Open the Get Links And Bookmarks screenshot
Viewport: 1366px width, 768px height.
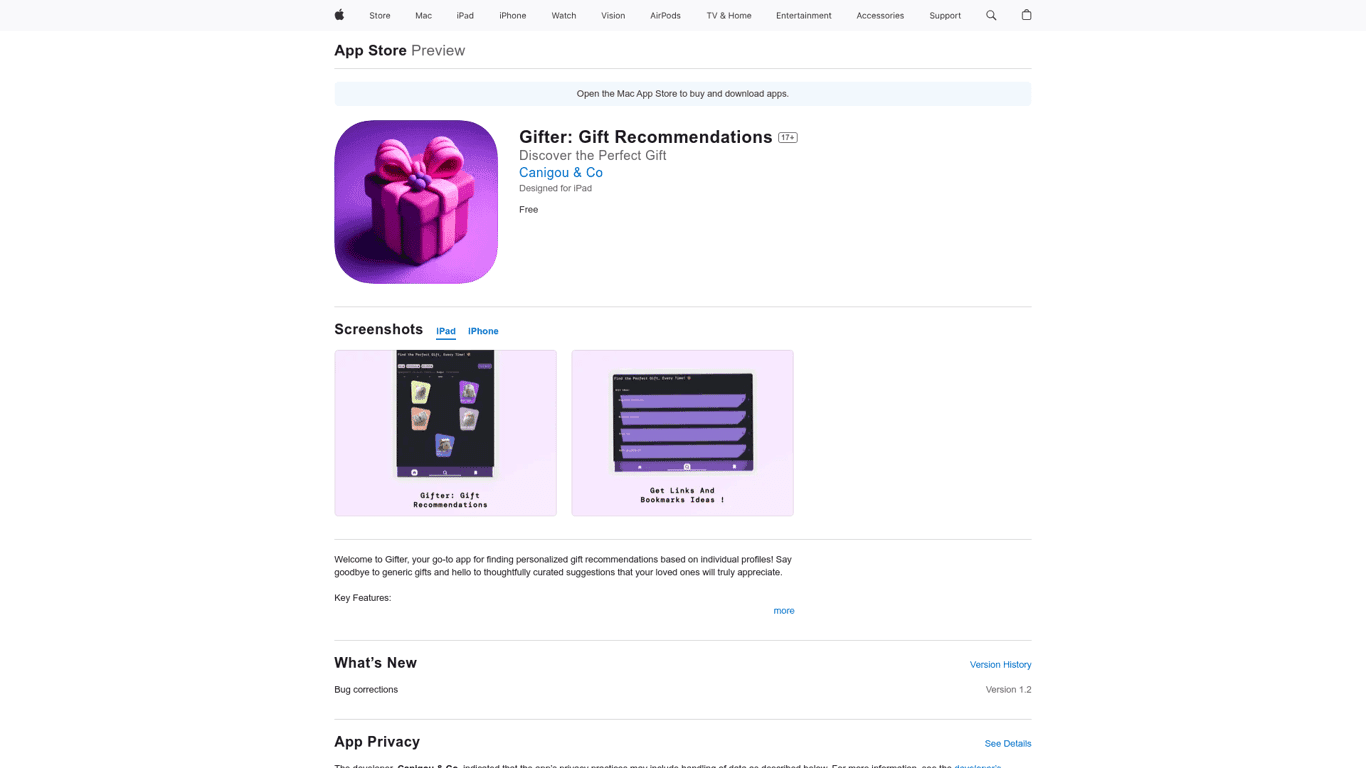click(682, 433)
